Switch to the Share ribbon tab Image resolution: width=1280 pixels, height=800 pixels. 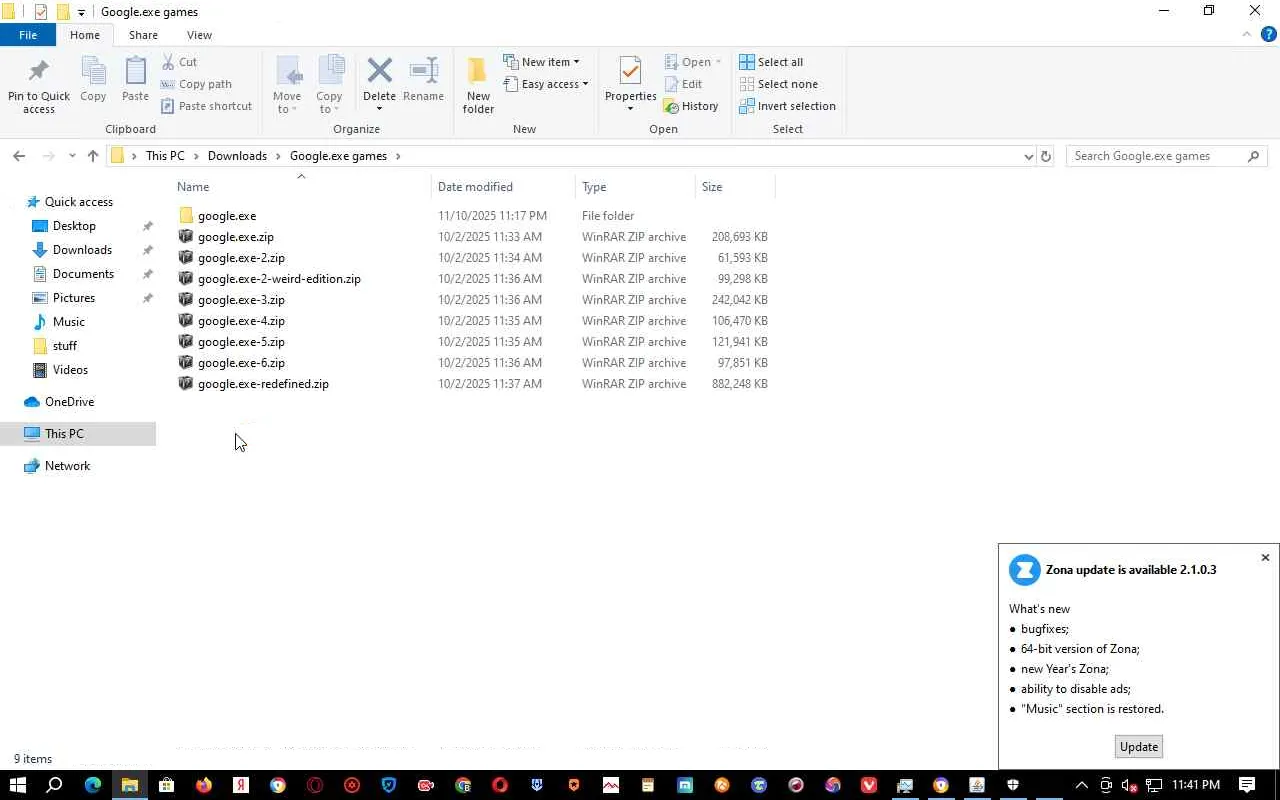pos(143,35)
